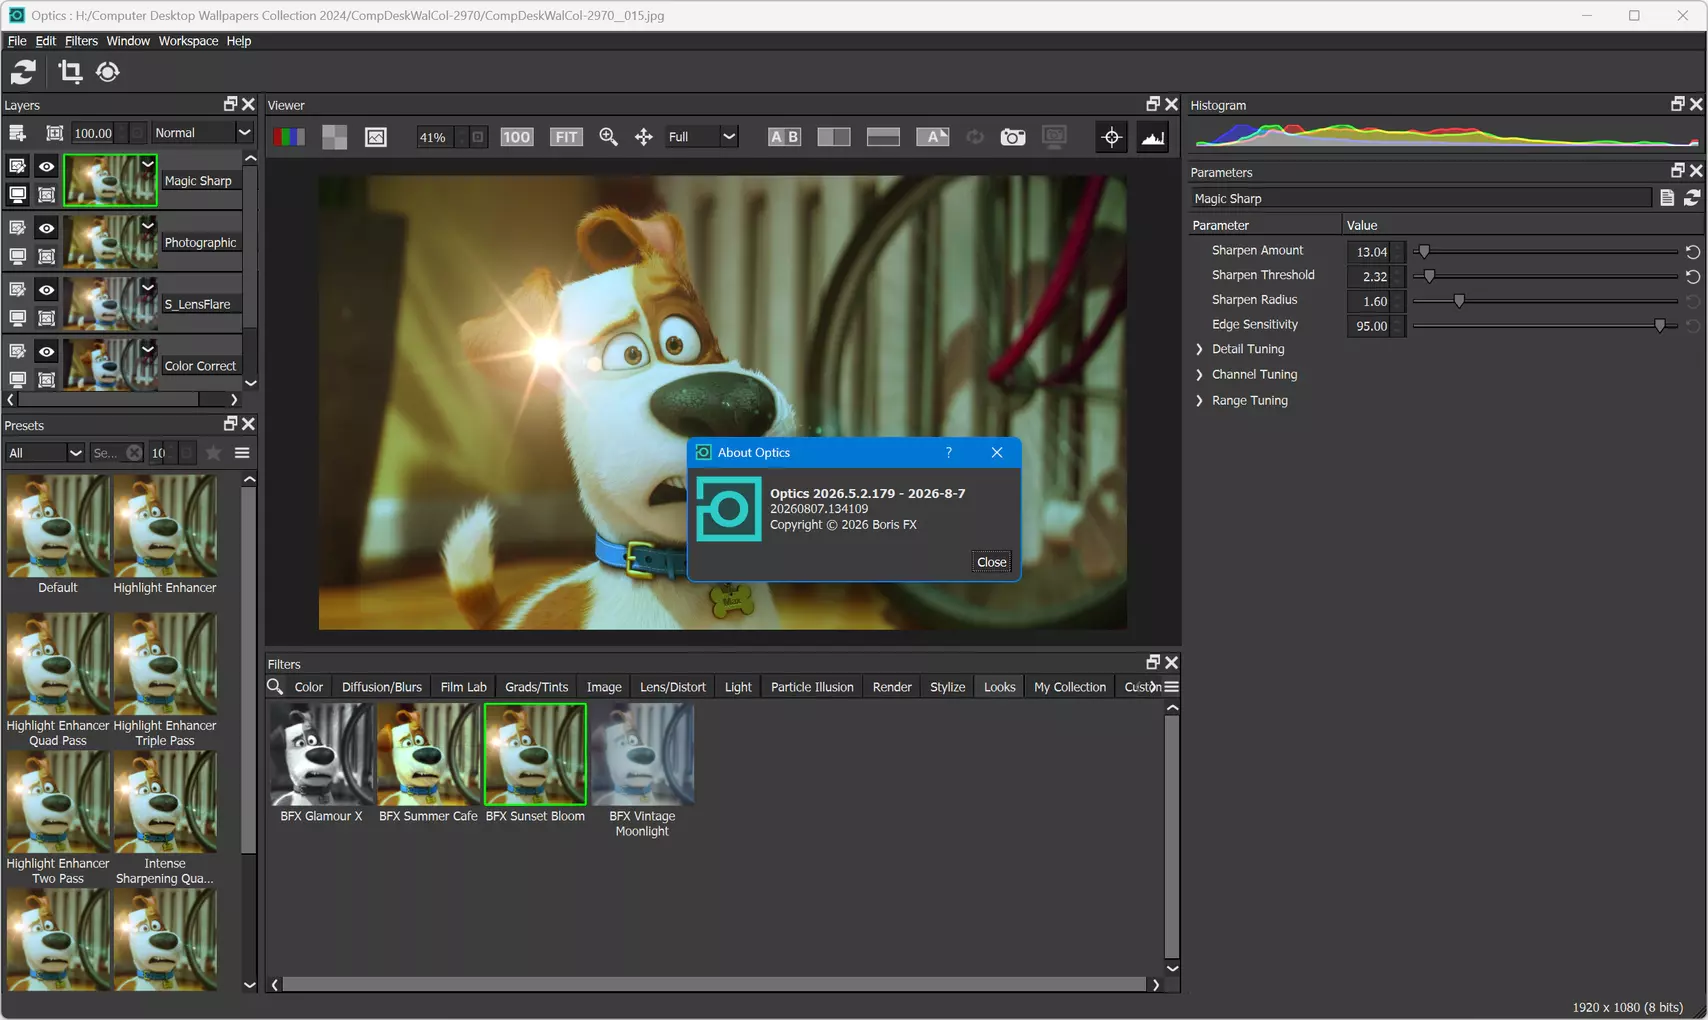The height and width of the screenshot is (1020, 1708).
Task: Toggle the A B comparison view
Action: [784, 137]
